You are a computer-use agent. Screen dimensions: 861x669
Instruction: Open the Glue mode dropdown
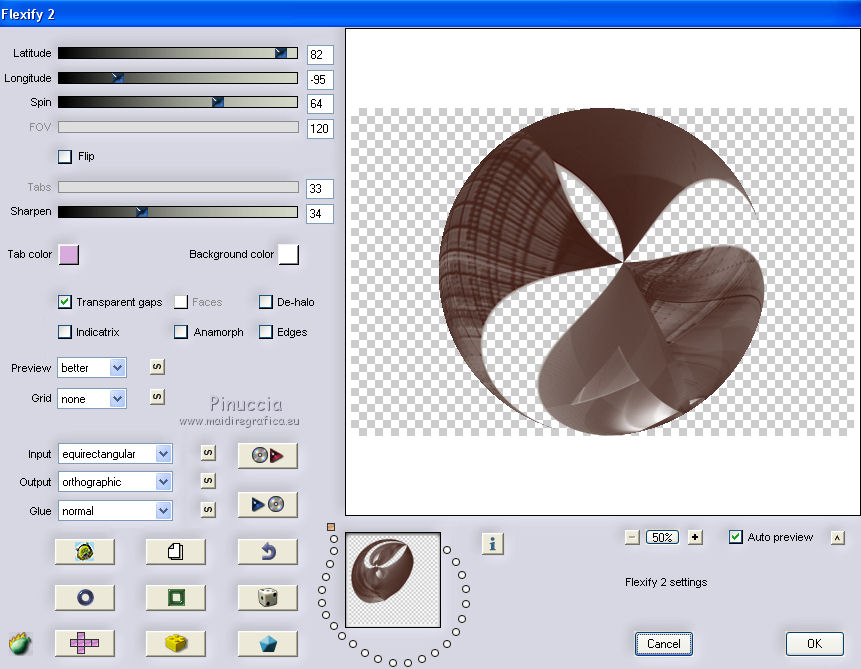(115, 511)
